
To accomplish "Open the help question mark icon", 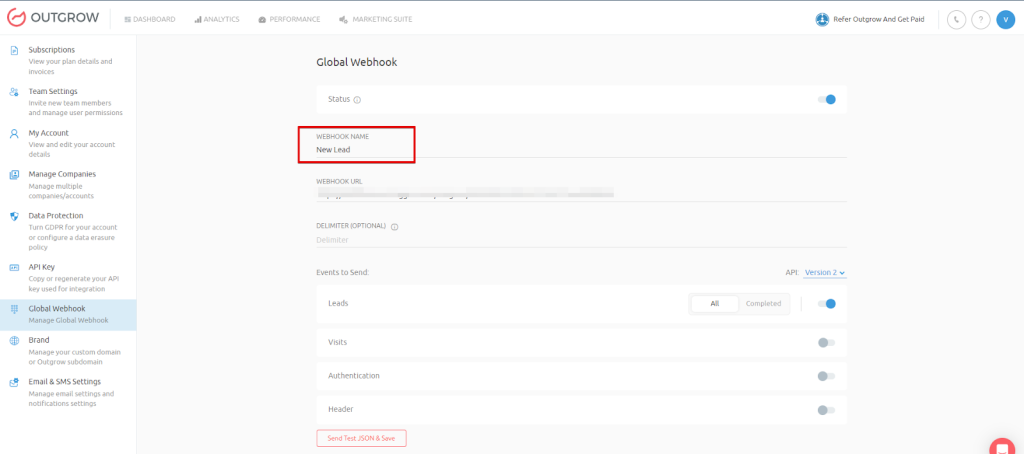I will click(981, 19).
